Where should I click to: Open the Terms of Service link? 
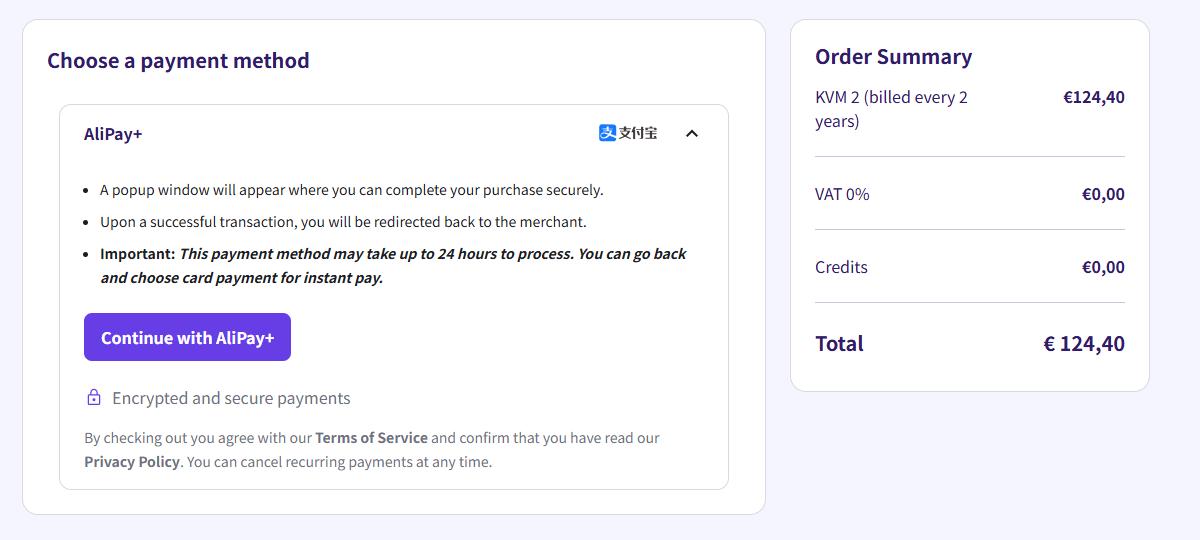[371, 438]
